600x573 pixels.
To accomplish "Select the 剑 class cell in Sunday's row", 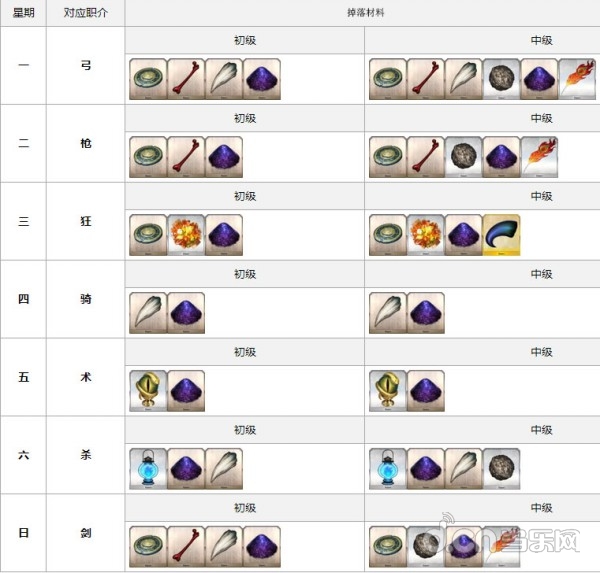I will (85, 533).
